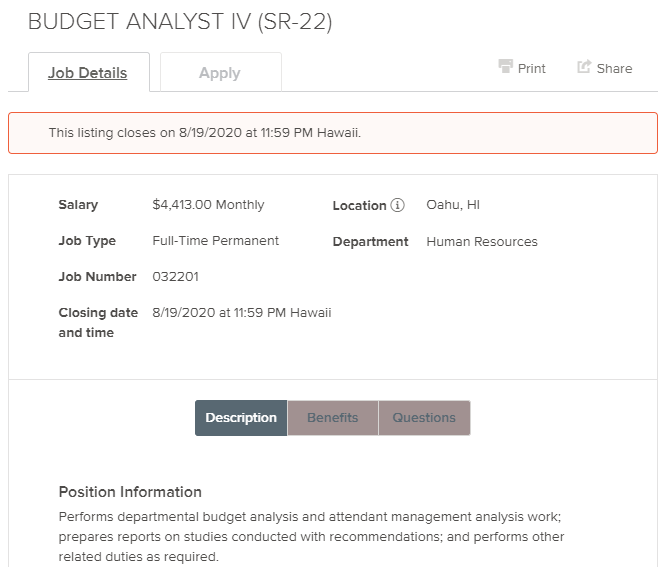Screen dimensions: 666x567
Task: Click the share arrow icon
Action: pos(584,67)
